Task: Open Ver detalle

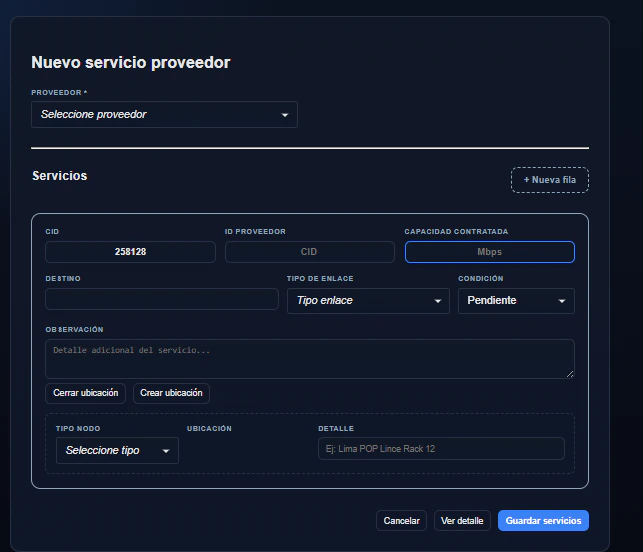Action: coord(462,520)
